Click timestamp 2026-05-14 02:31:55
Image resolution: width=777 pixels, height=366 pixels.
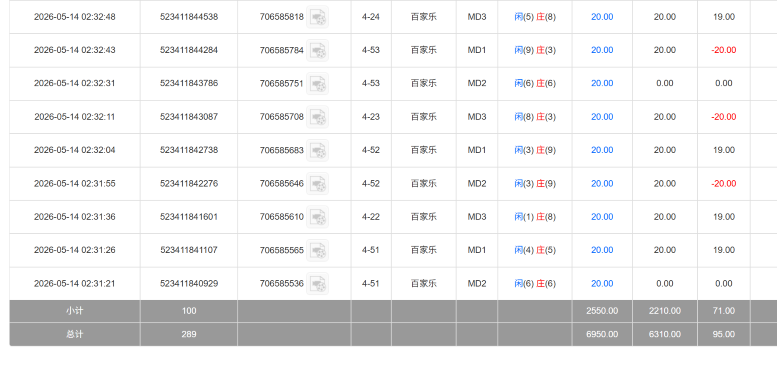pos(74,183)
